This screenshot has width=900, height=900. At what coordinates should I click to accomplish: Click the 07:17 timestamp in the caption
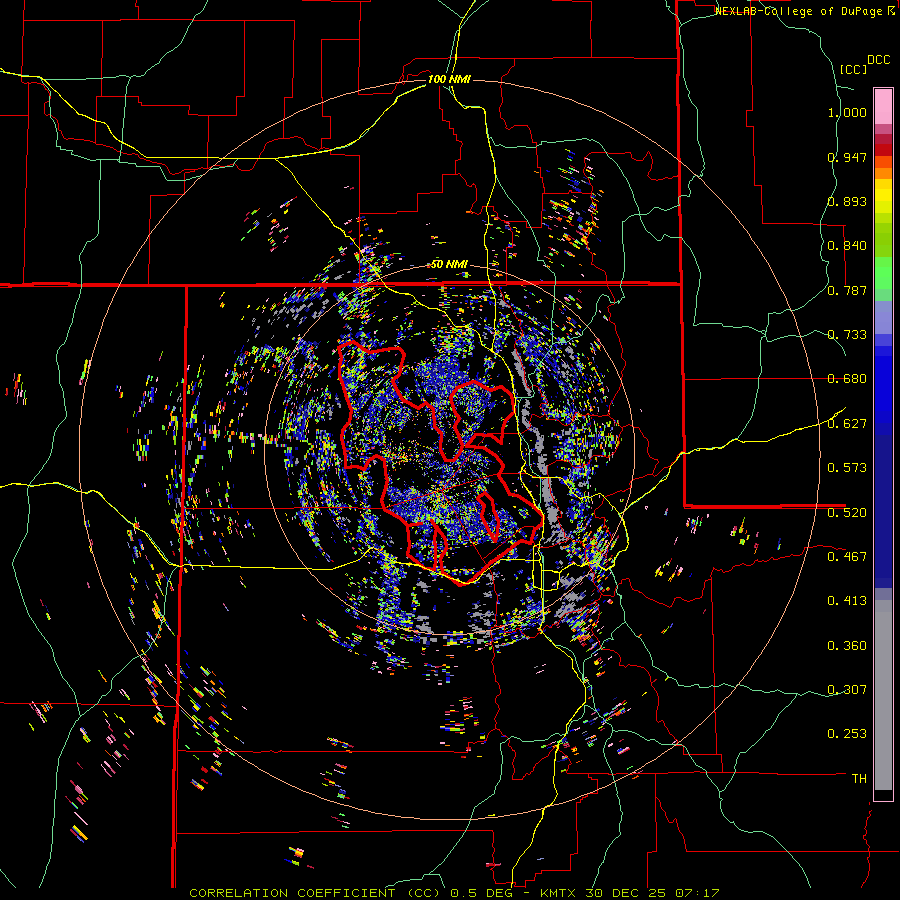tap(697, 893)
